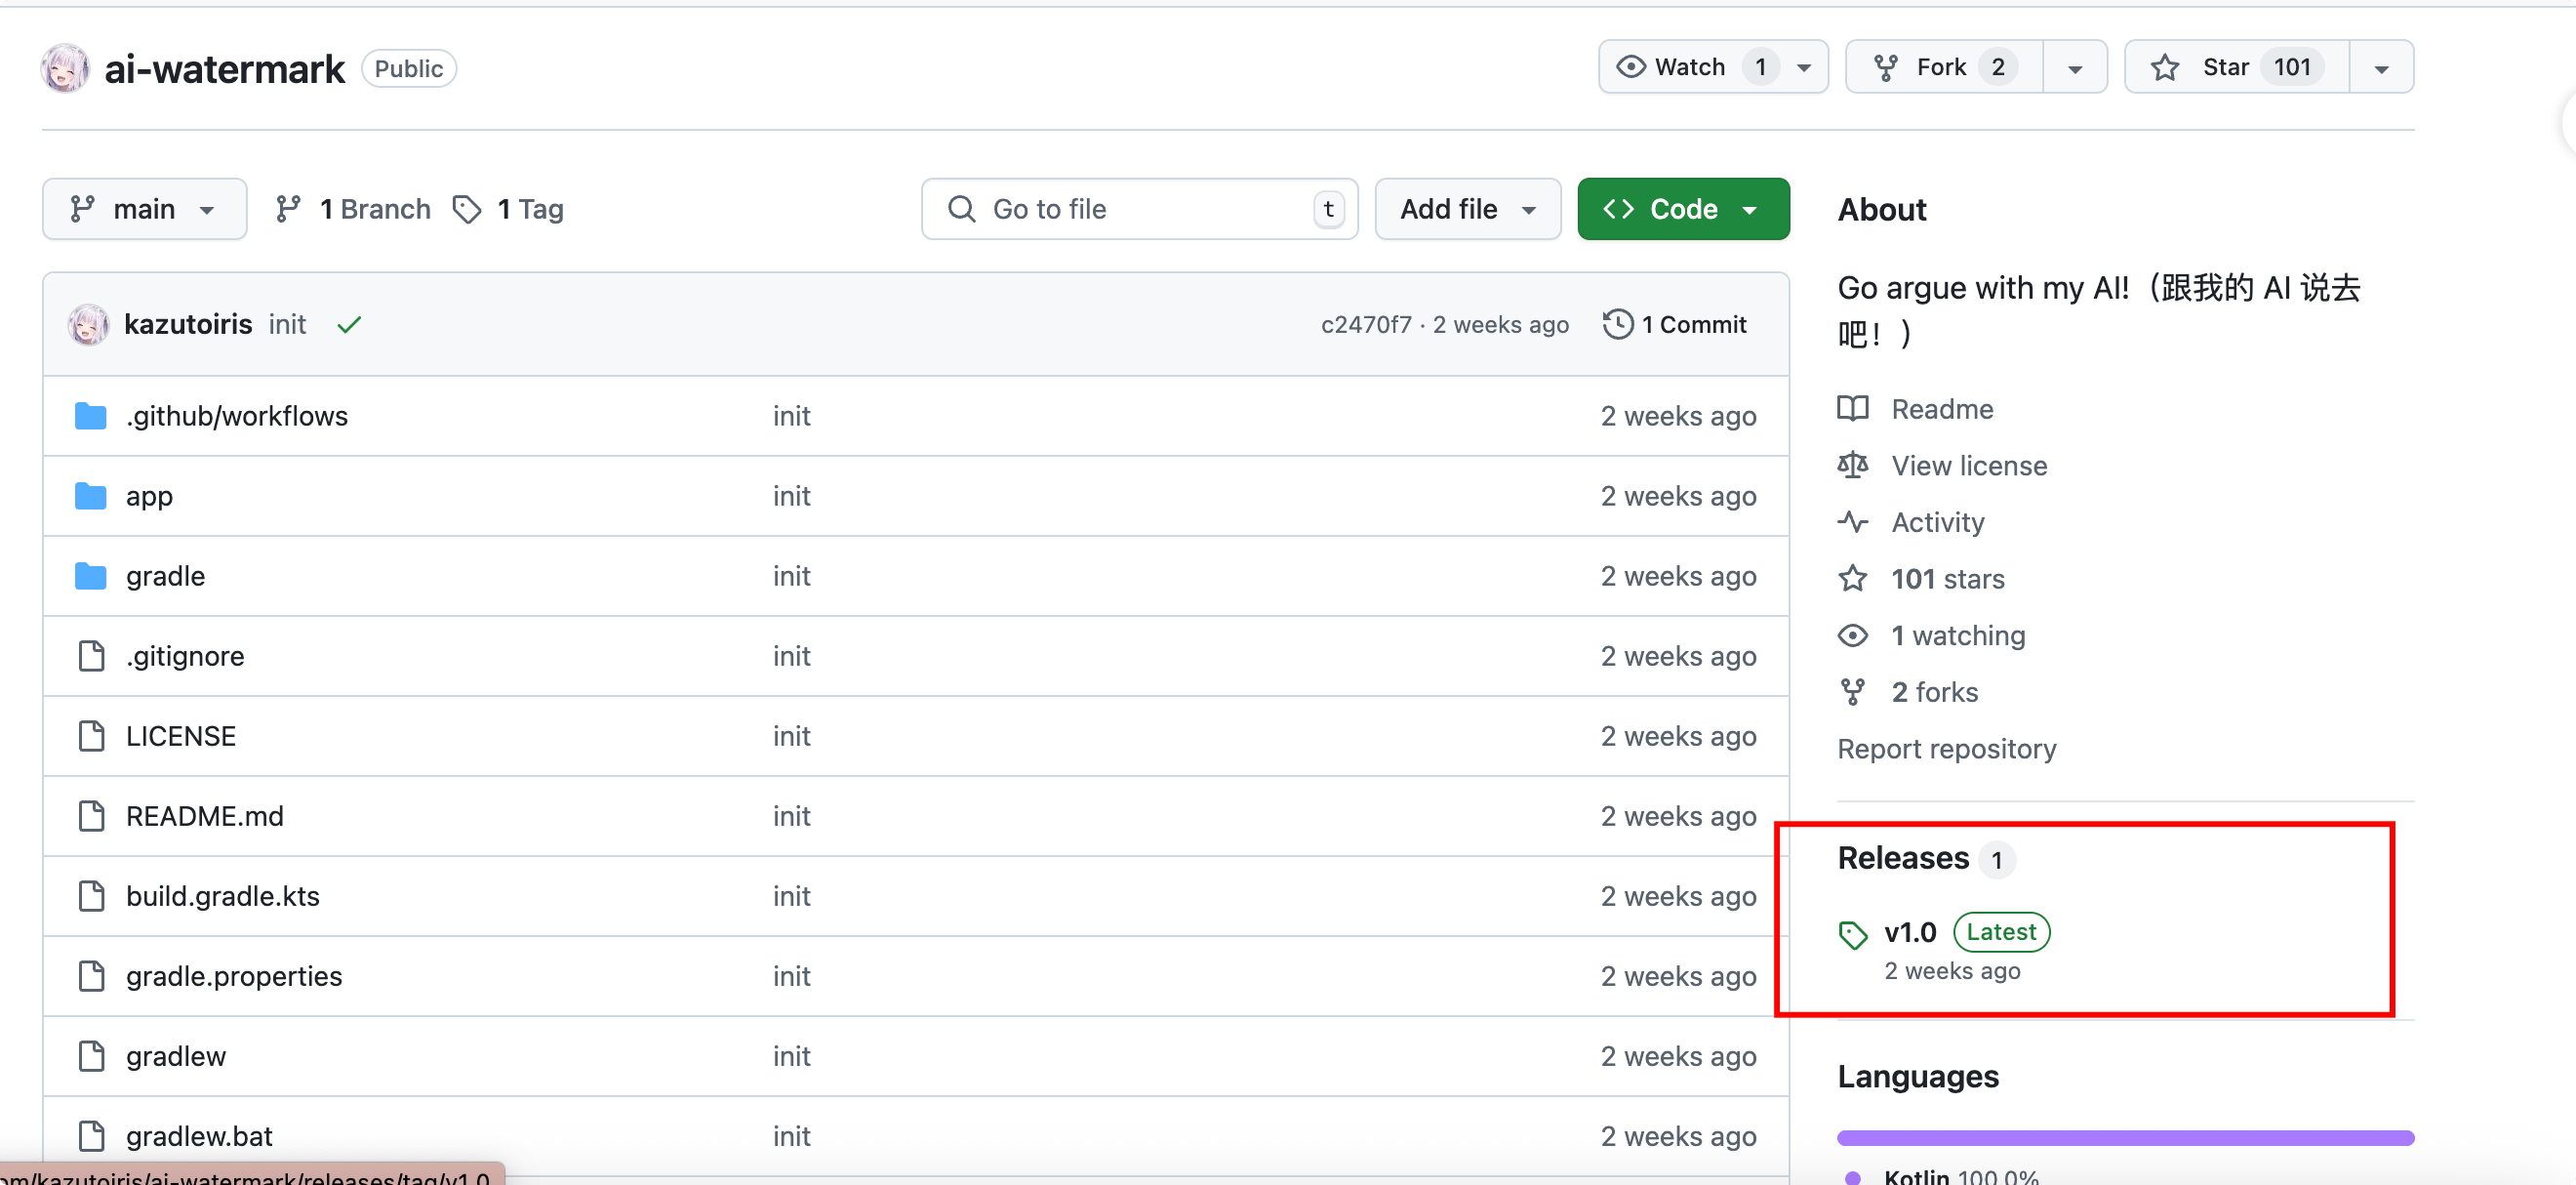
Task: Open the 101 stars link
Action: point(1948,578)
